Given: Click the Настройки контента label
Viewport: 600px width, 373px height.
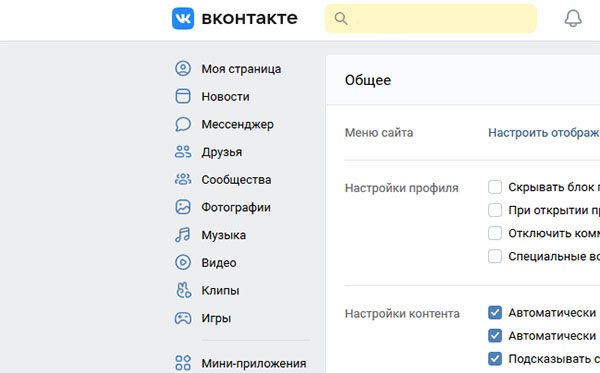Looking at the screenshot, I should coord(402,314).
